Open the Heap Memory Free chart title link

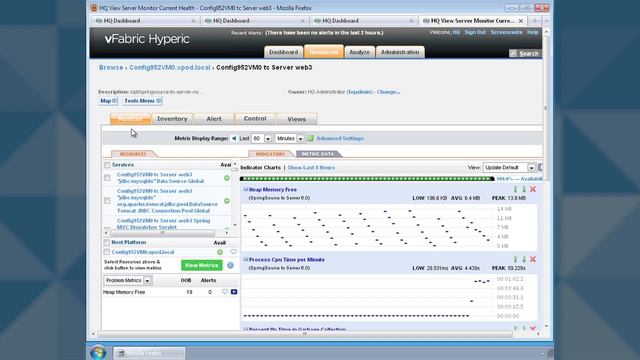point(273,190)
